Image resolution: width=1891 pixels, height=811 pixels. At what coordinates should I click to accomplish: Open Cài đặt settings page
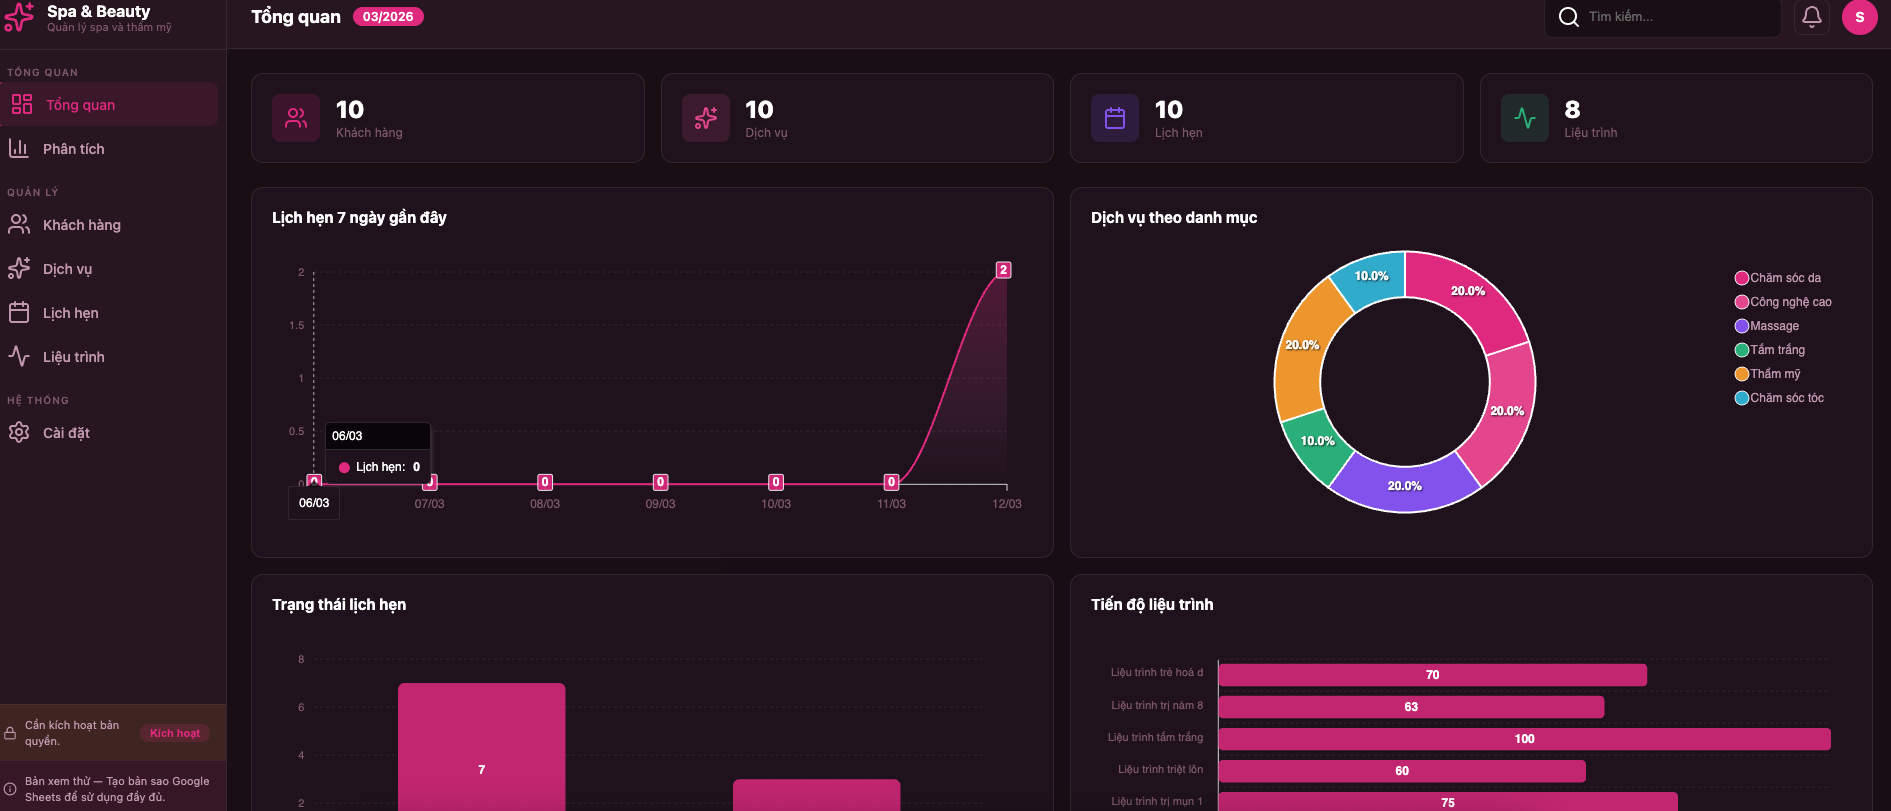(x=66, y=433)
